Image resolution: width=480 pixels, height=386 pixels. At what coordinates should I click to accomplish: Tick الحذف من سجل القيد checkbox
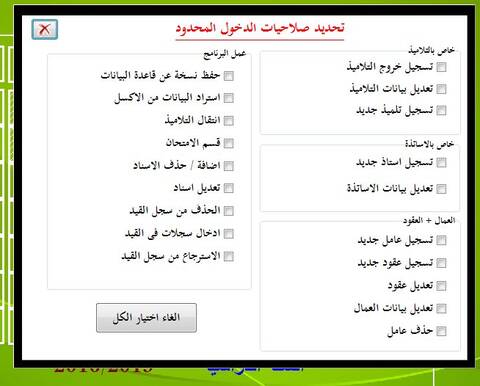point(229,211)
